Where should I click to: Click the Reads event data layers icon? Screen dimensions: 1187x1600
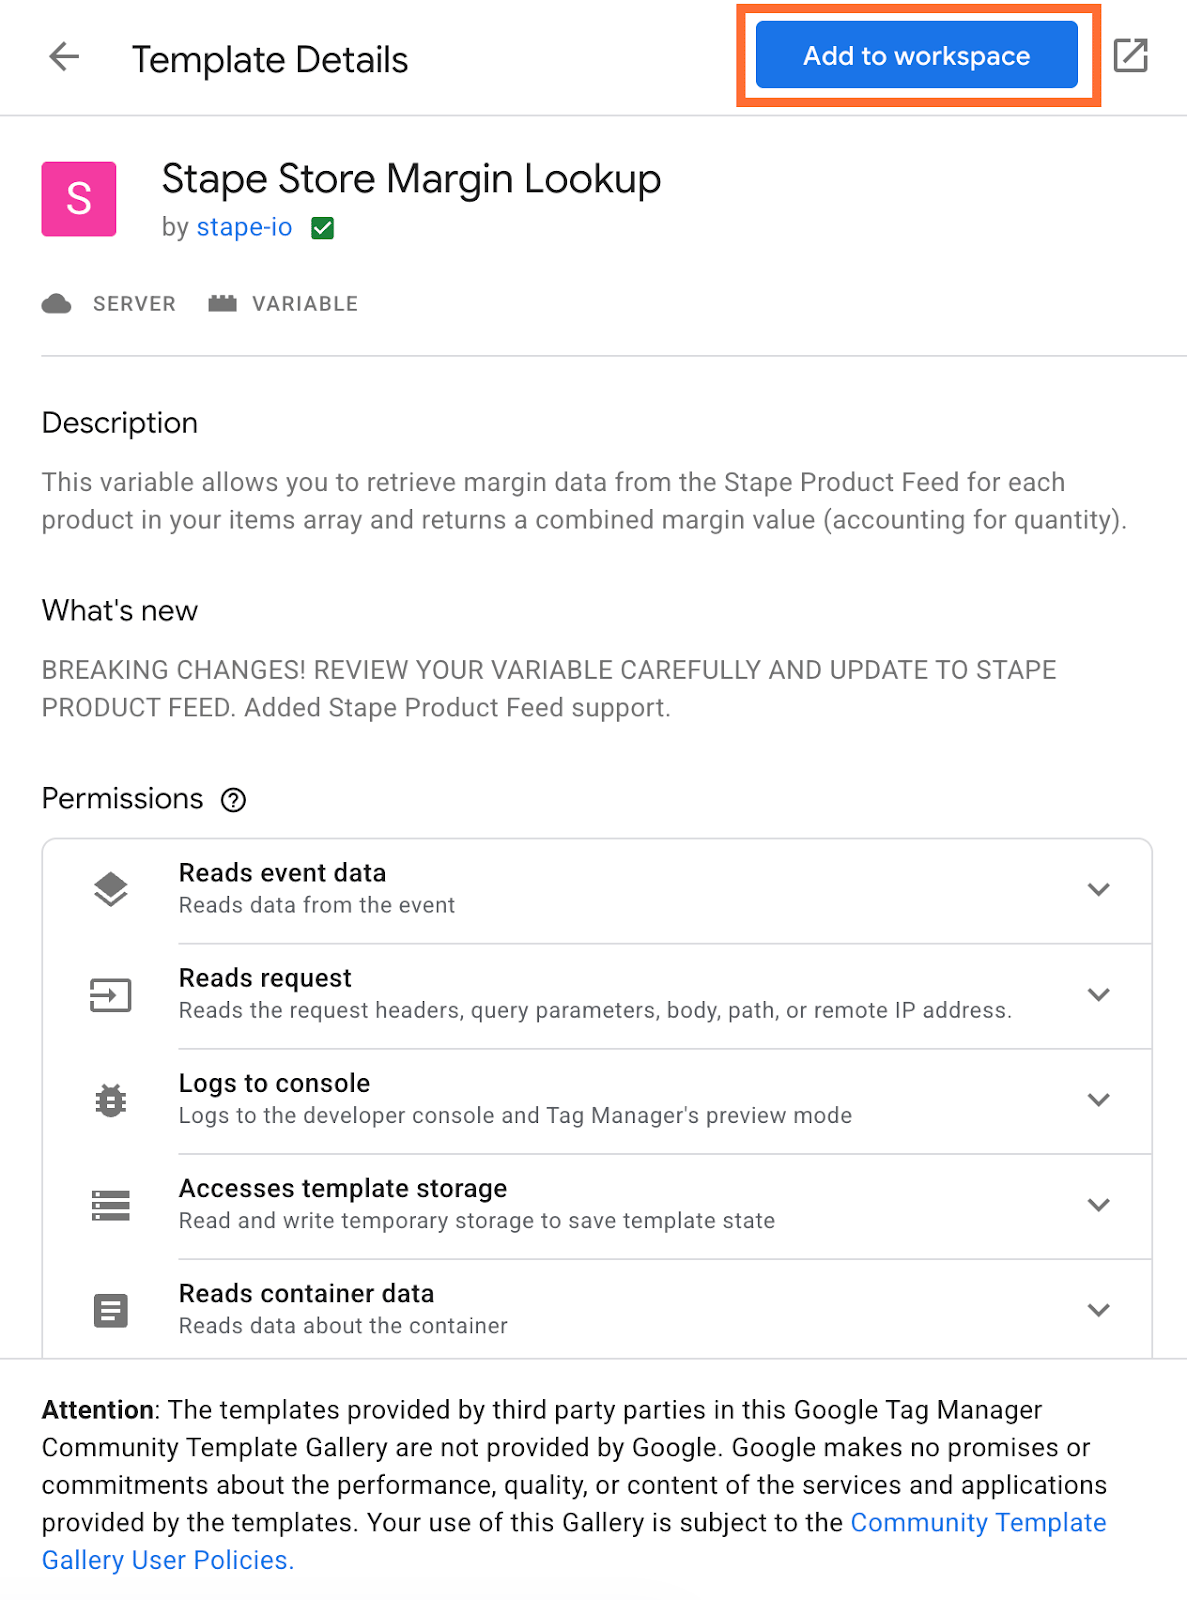111,890
